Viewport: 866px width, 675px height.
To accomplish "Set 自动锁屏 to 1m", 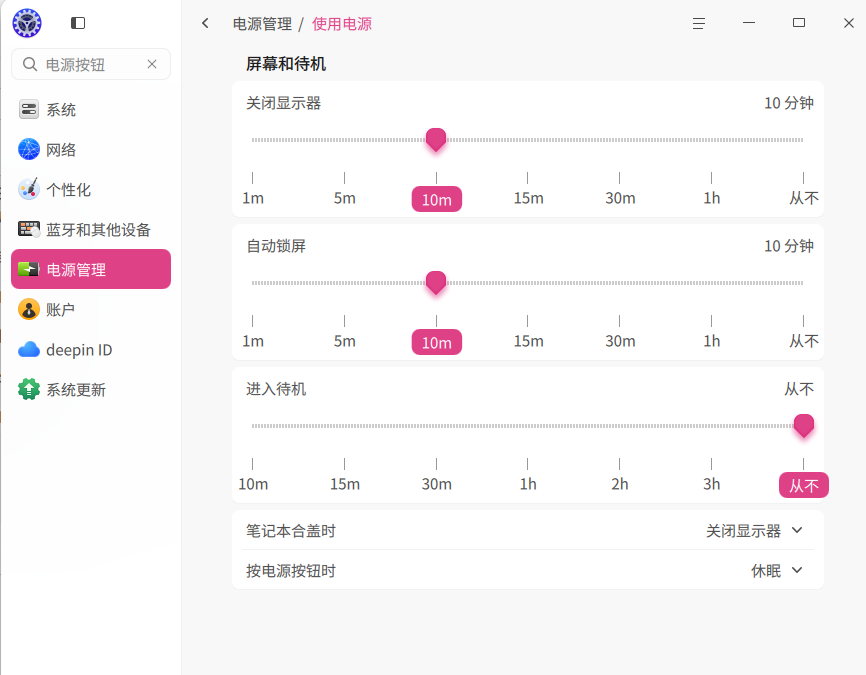I will pyautogui.click(x=252, y=341).
